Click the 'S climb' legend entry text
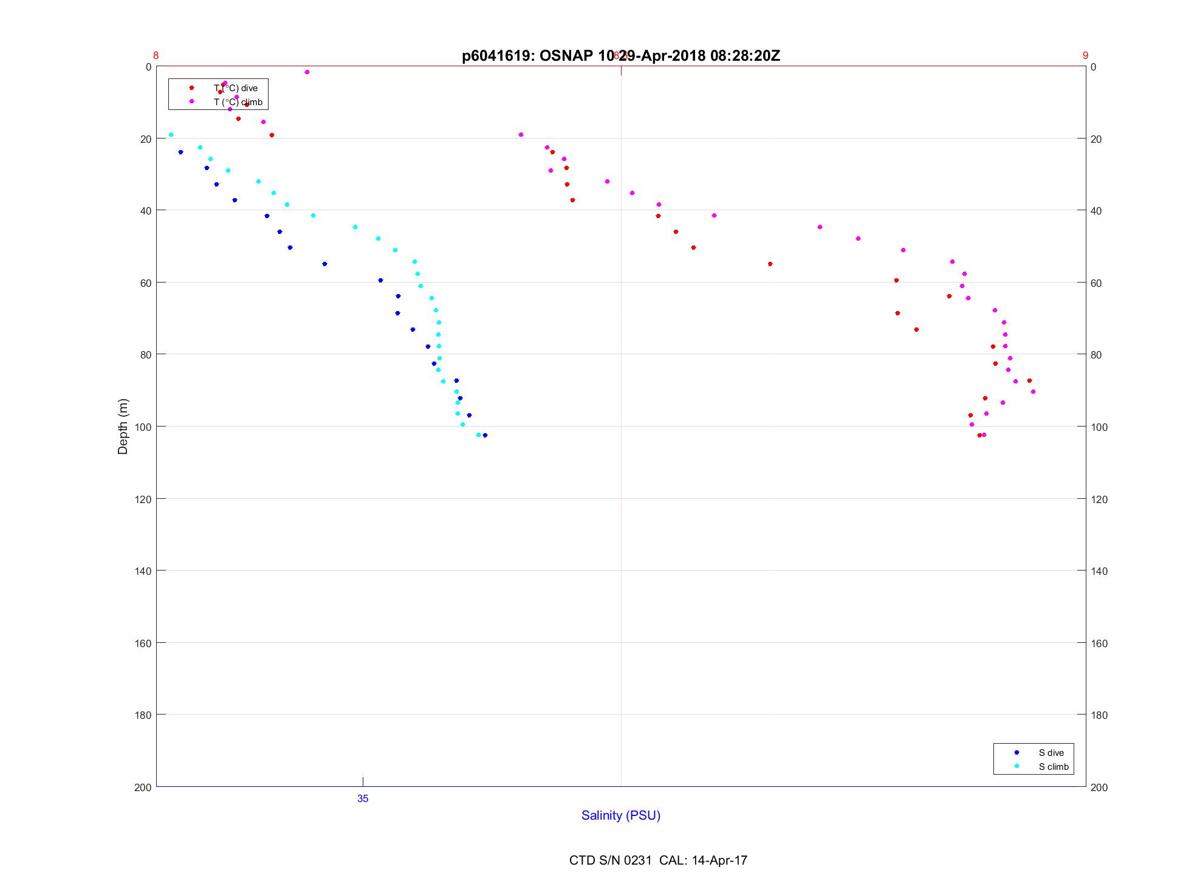Viewport: 1200px width, 885px height. [1054, 767]
